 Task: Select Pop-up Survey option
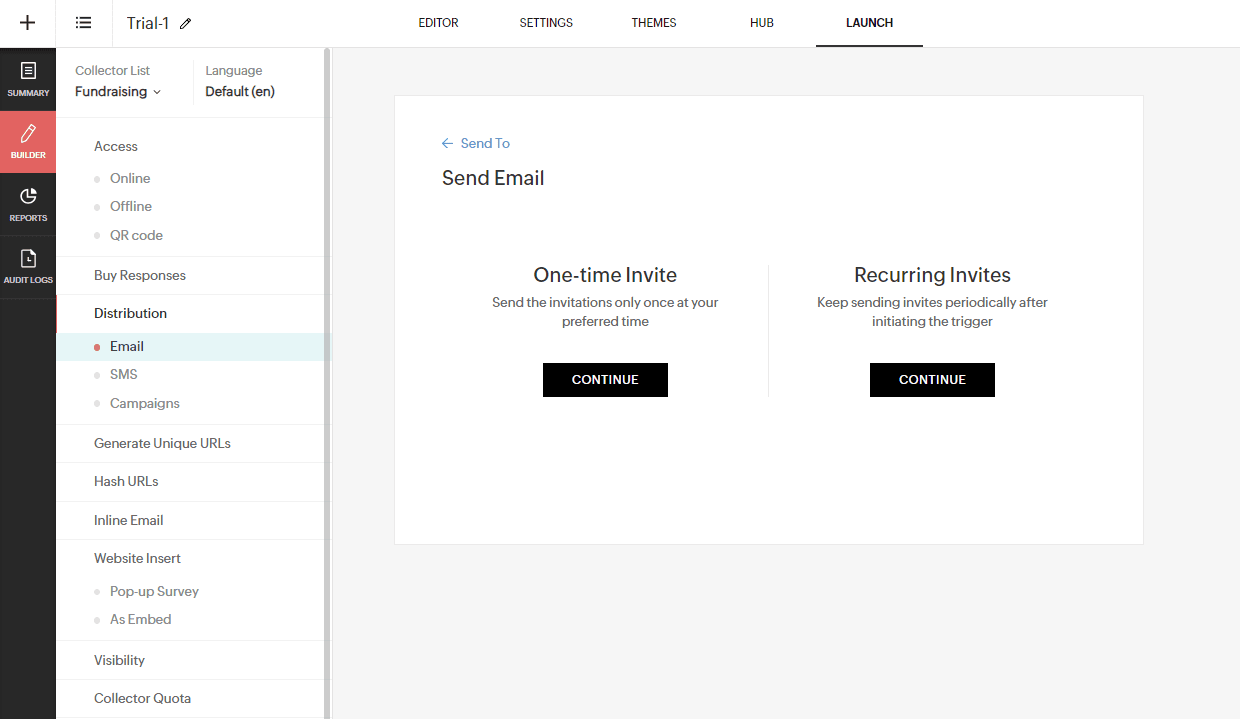(x=154, y=591)
